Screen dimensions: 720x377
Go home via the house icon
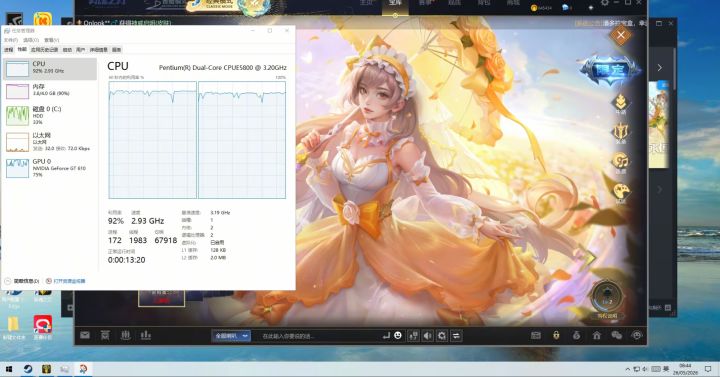(x=596, y=336)
